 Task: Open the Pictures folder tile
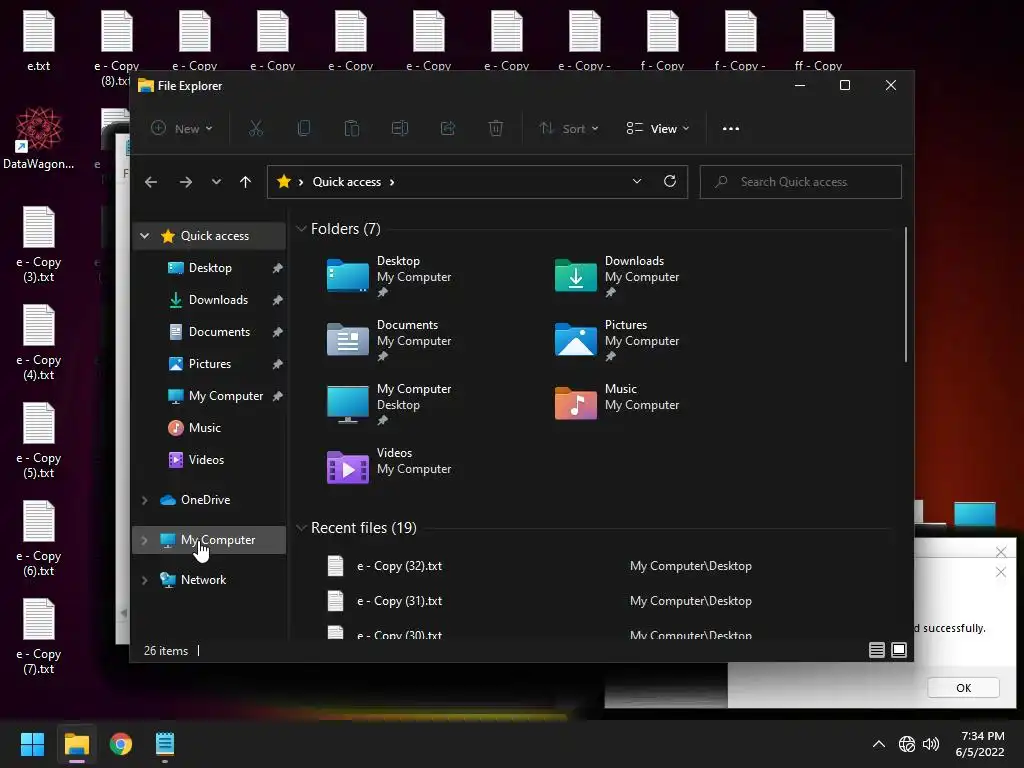tap(618, 341)
